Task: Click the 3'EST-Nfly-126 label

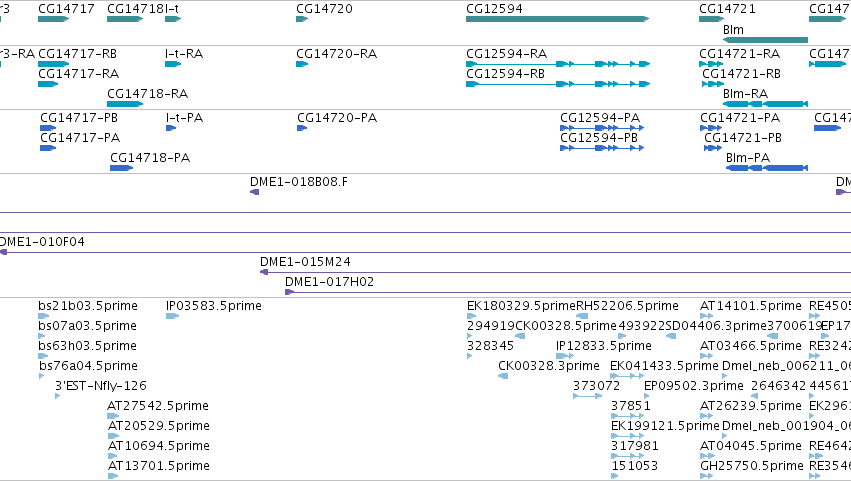Action: [x=101, y=387]
